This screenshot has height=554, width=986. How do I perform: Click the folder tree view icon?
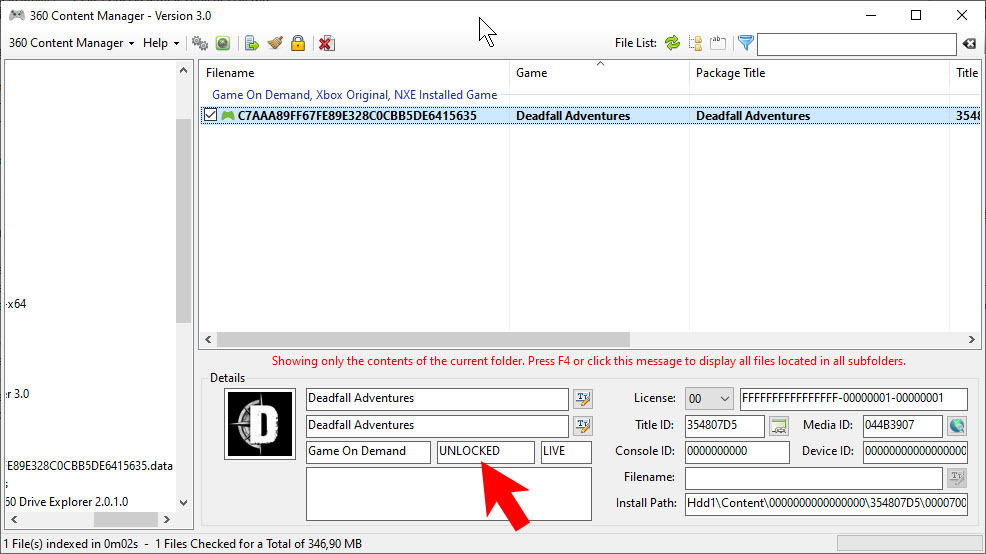695,43
